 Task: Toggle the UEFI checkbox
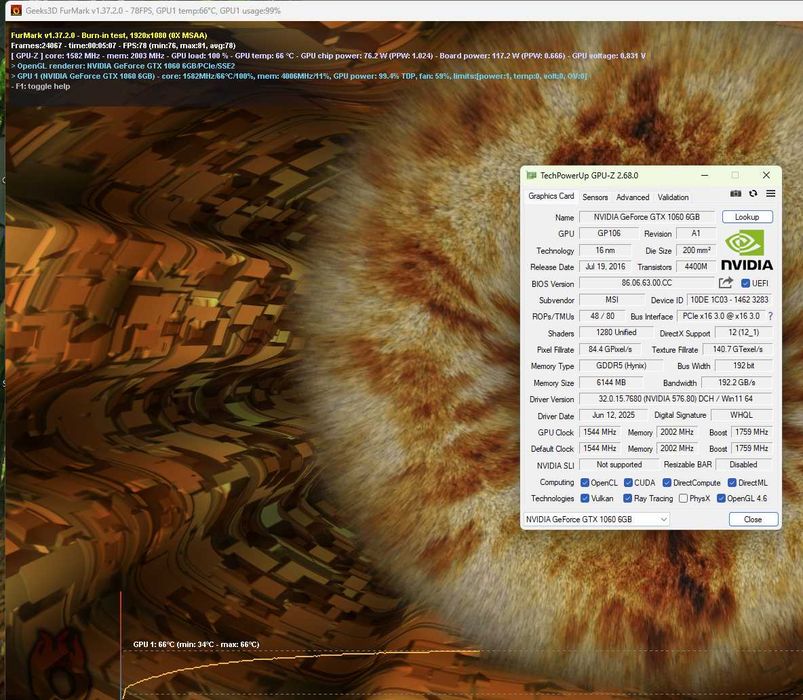pos(746,283)
